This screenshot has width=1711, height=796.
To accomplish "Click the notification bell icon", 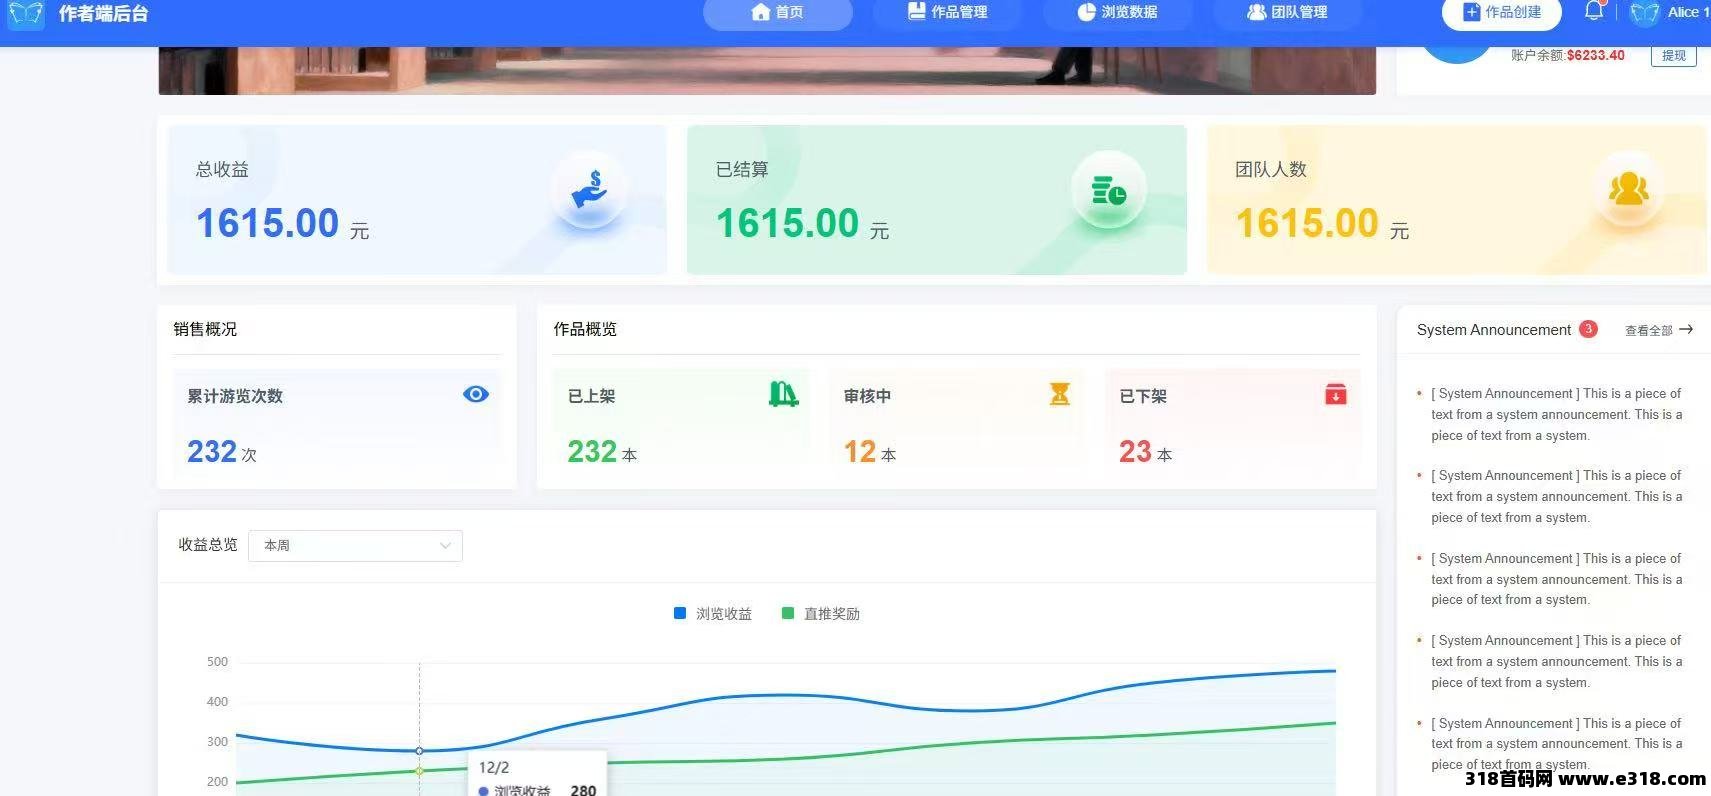I will click(1594, 11).
